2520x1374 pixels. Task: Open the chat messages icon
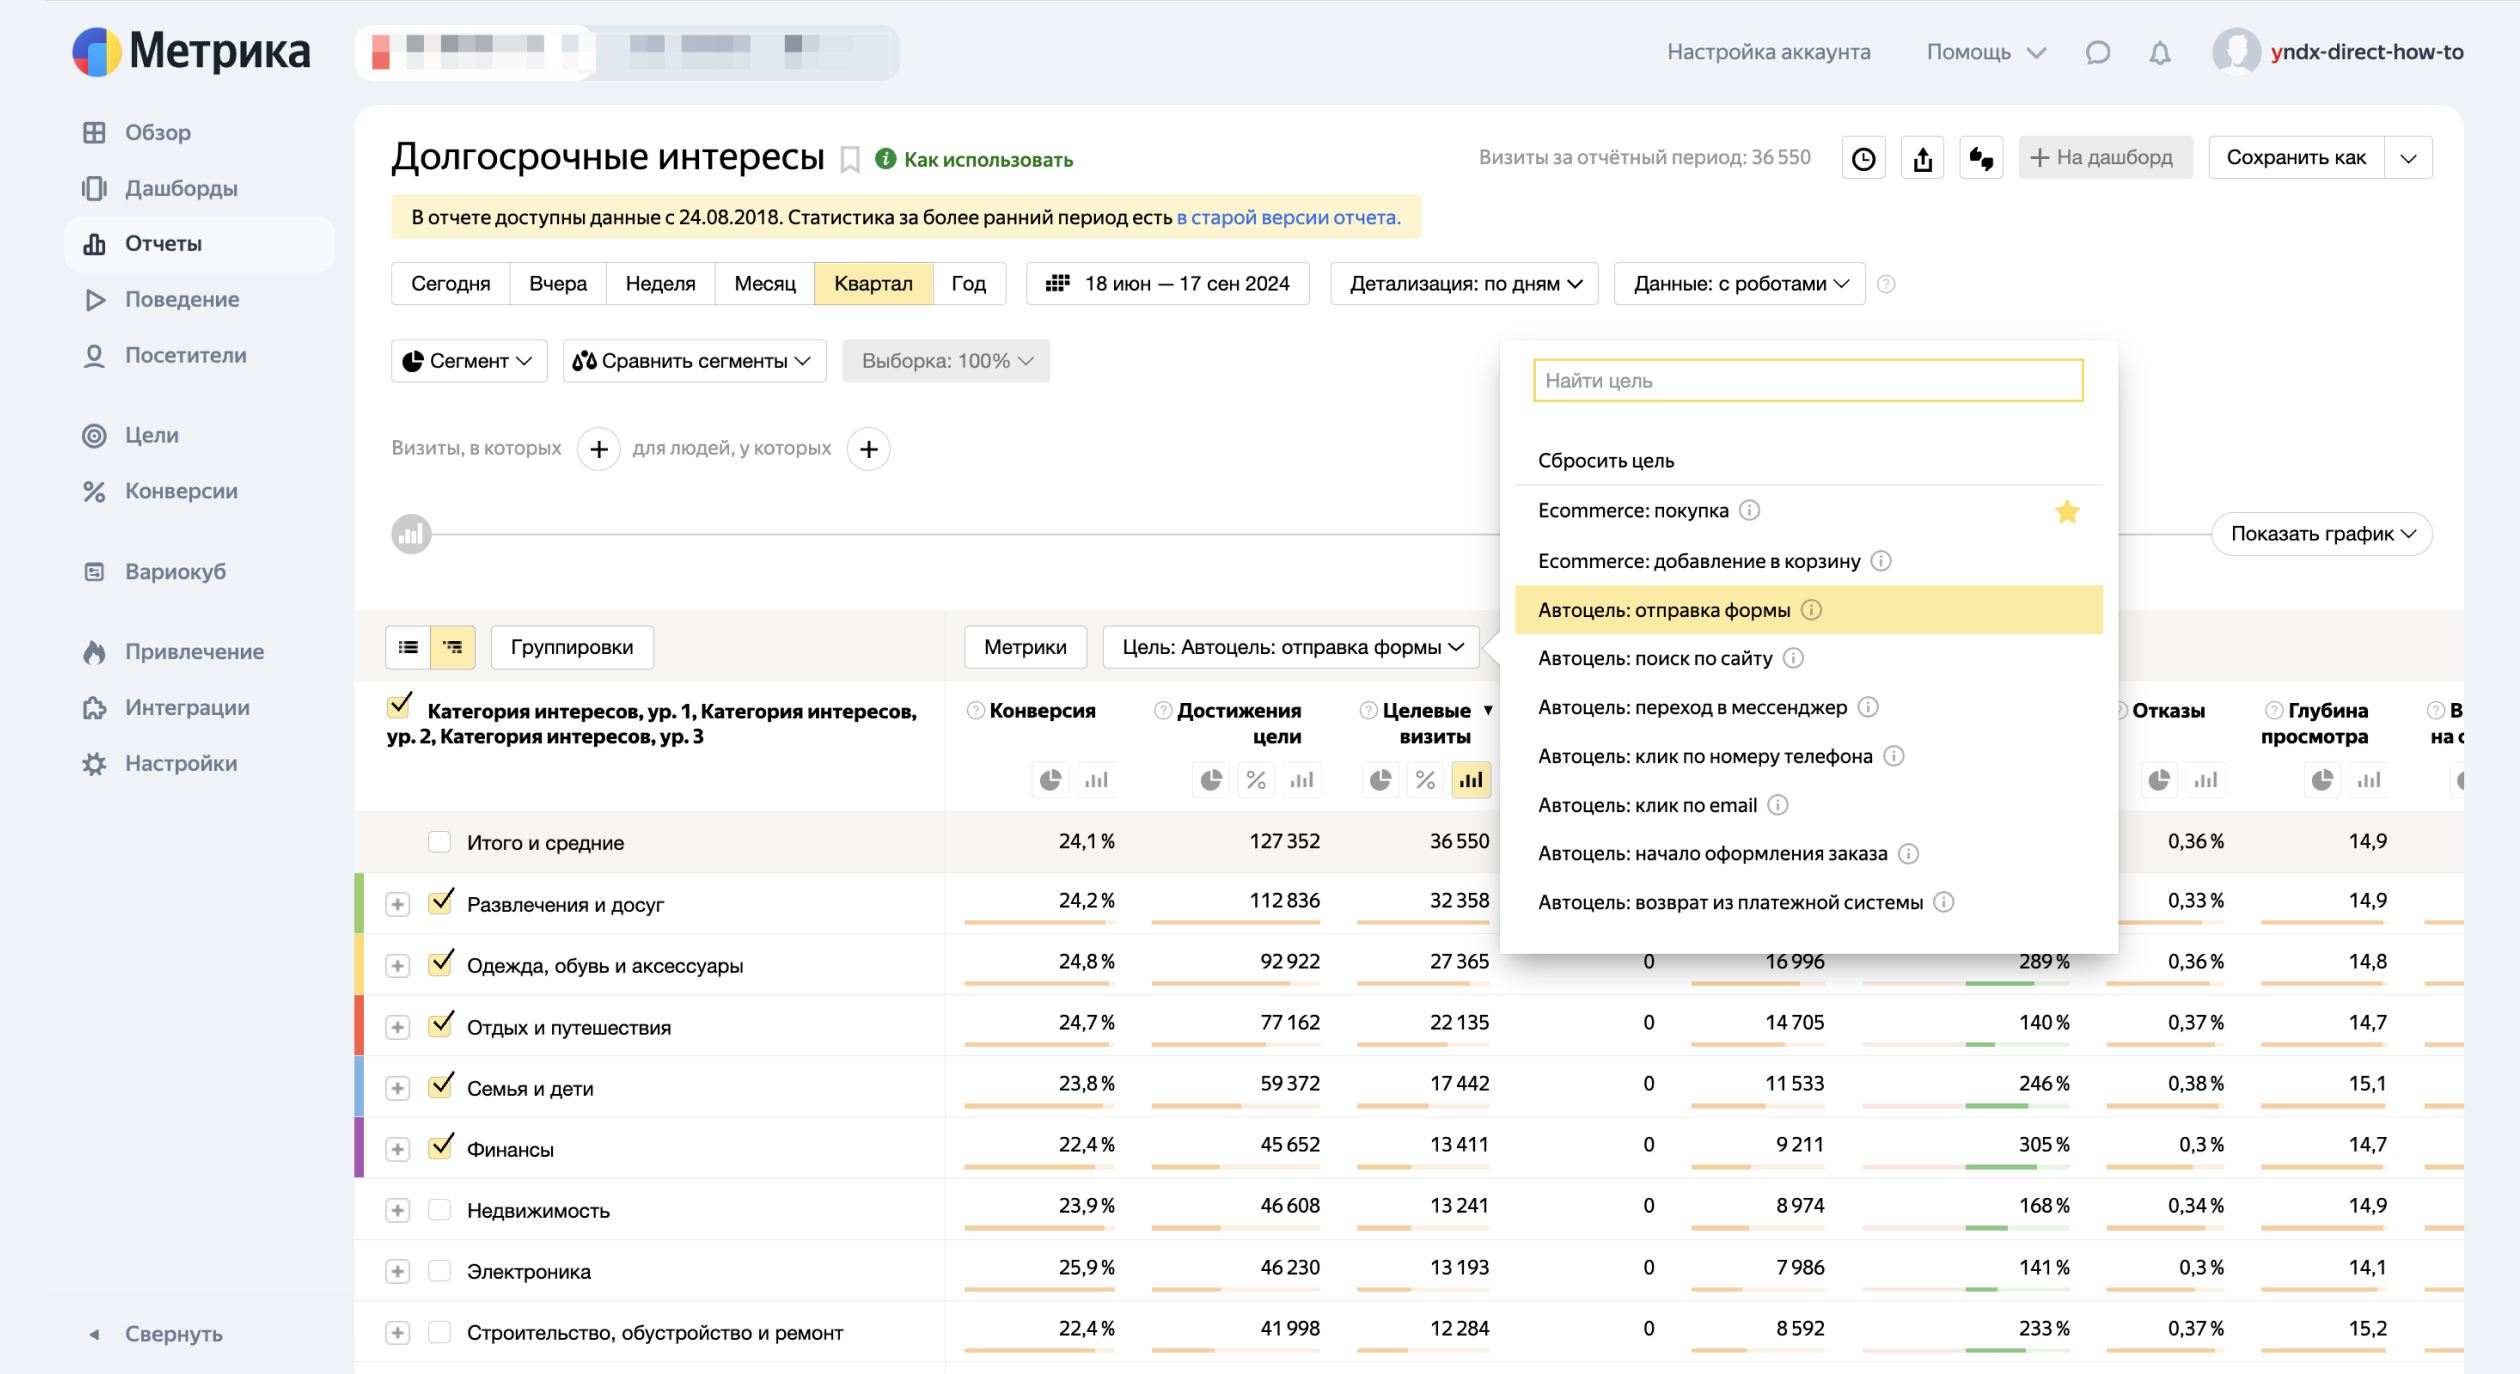2097,52
